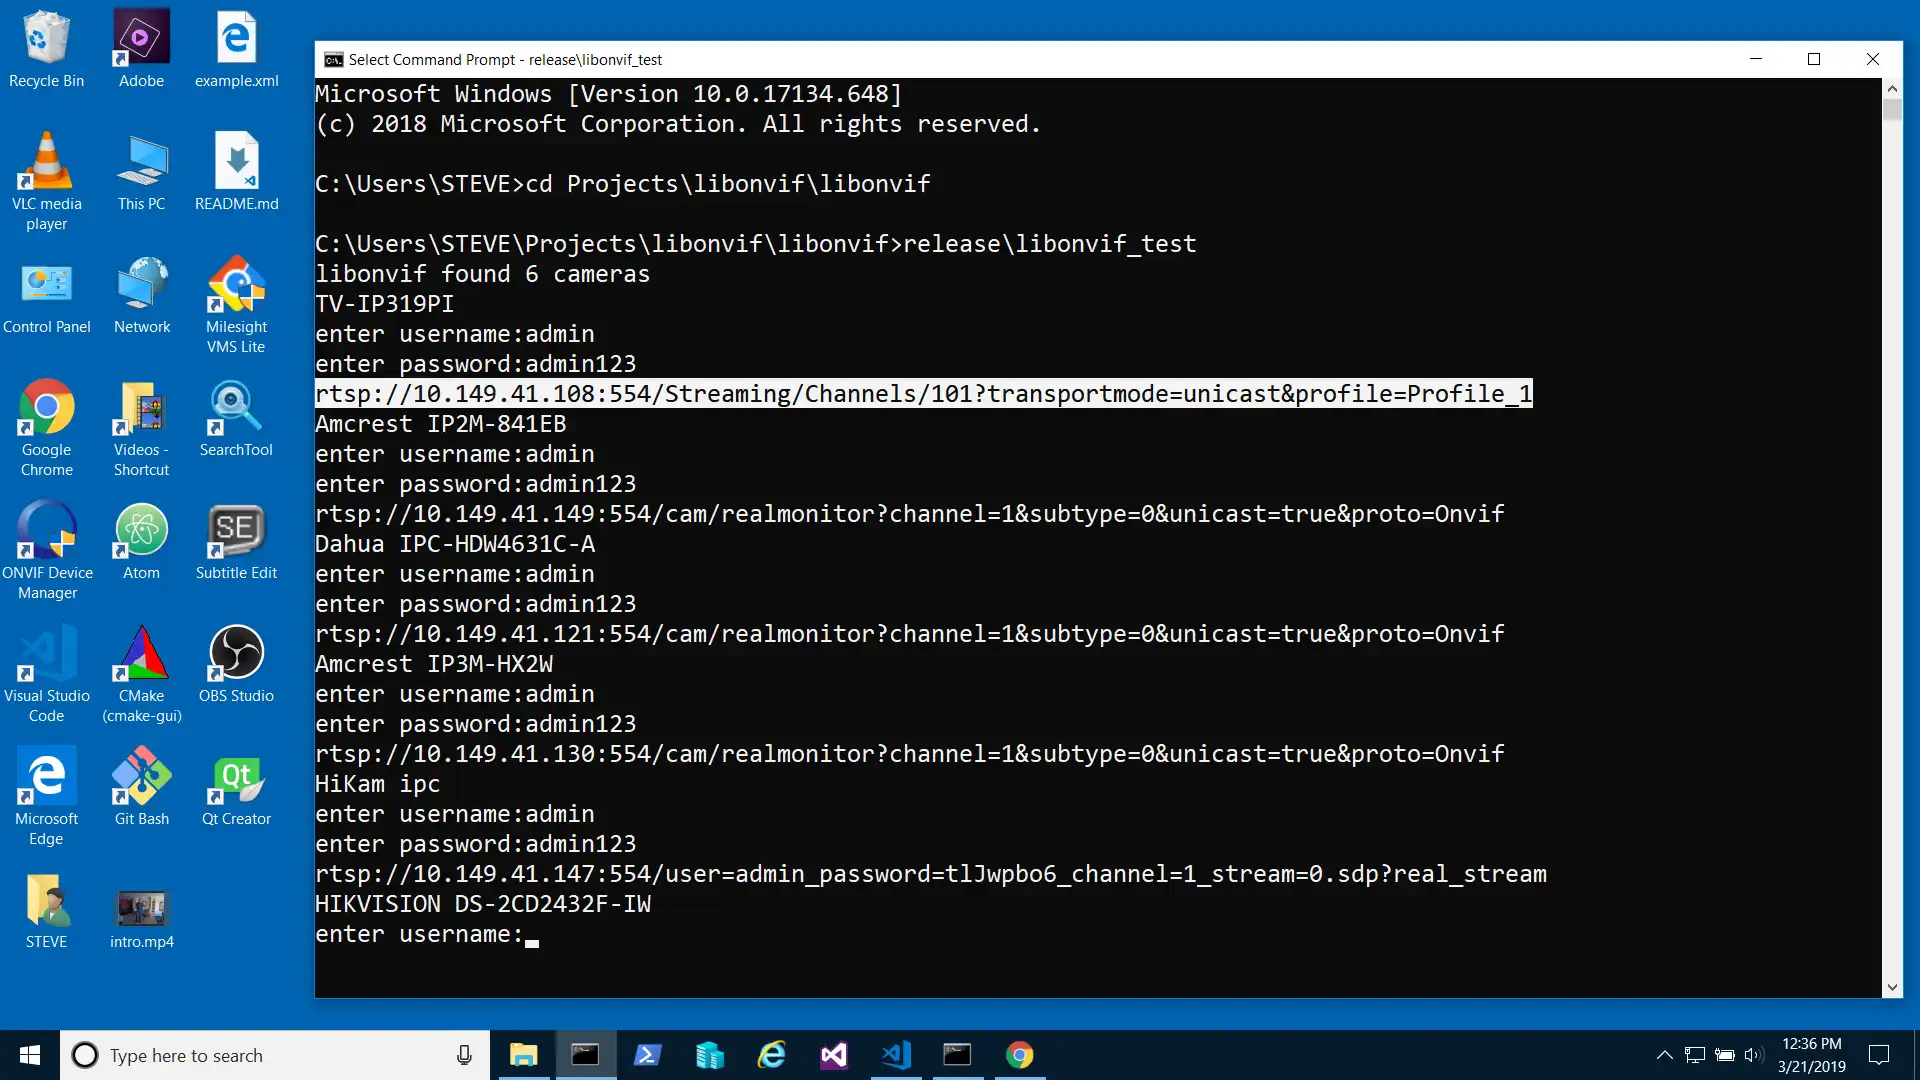This screenshot has width=1920, height=1080.
Task: Click the taskbar microphone icon
Action: (x=464, y=1055)
